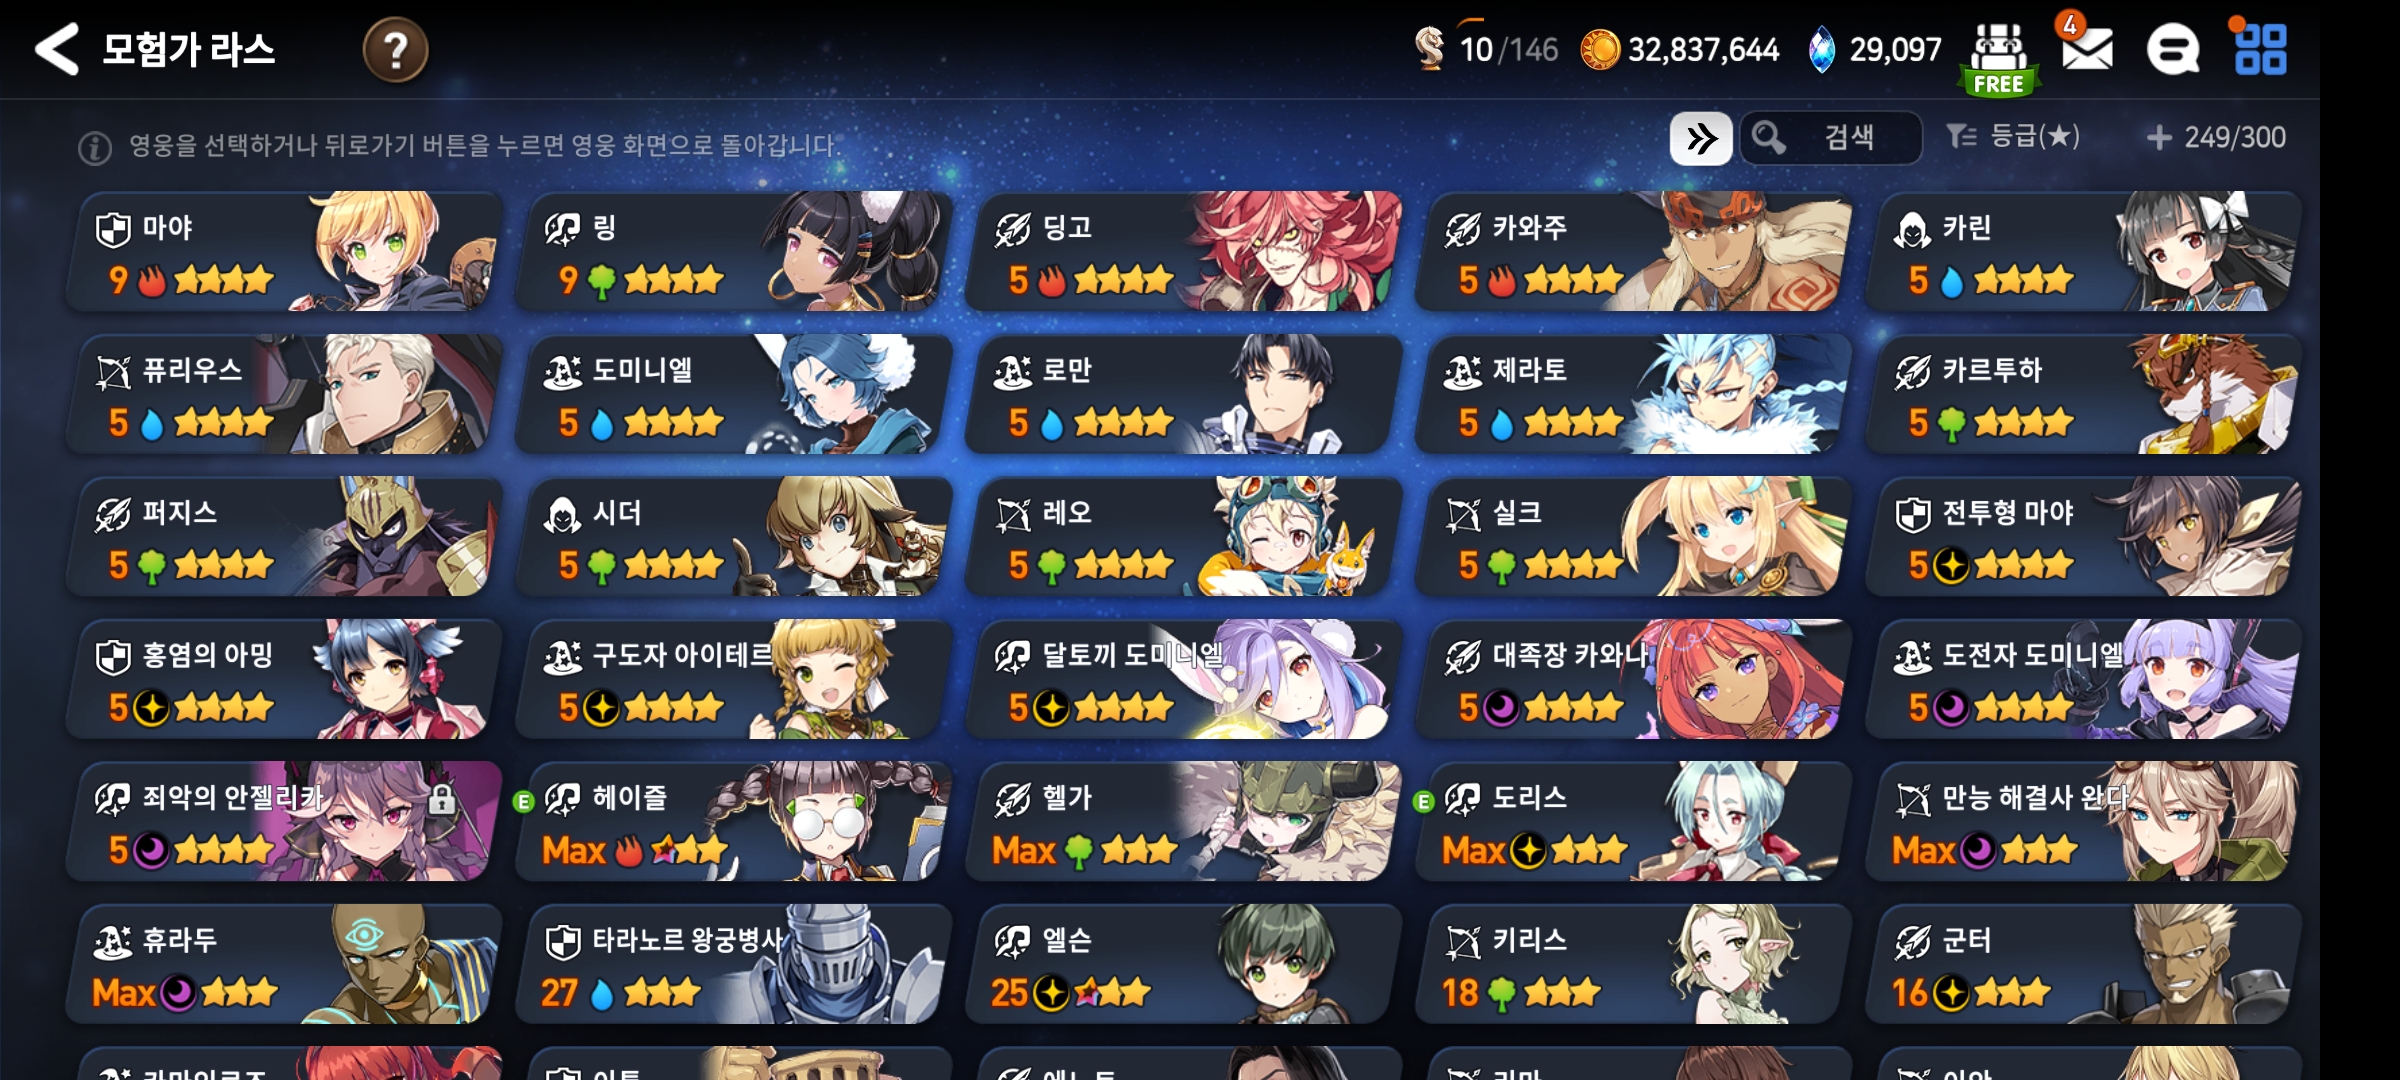Tap the gold coin currency icon

1600,49
